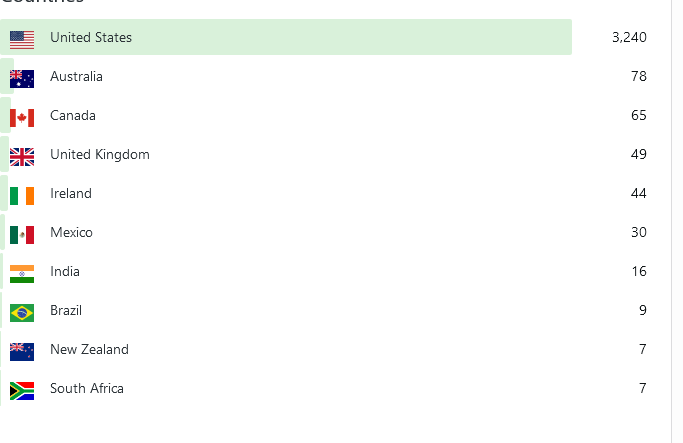Click the Canada maple leaf flag
Image resolution: width=683 pixels, height=443 pixels.
coord(22,117)
